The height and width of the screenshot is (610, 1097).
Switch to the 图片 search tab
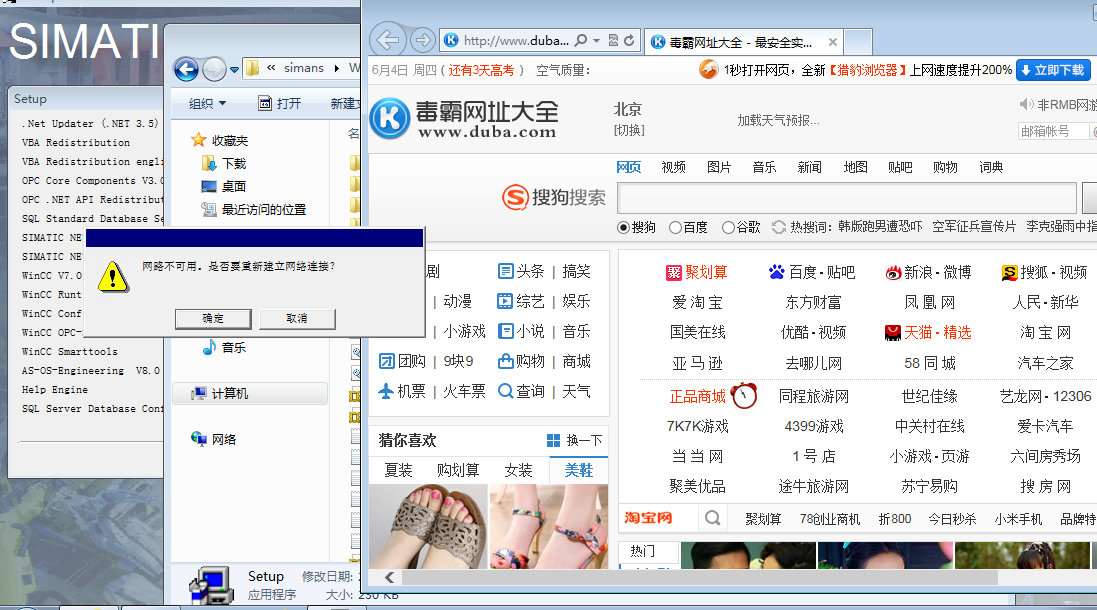(x=719, y=167)
